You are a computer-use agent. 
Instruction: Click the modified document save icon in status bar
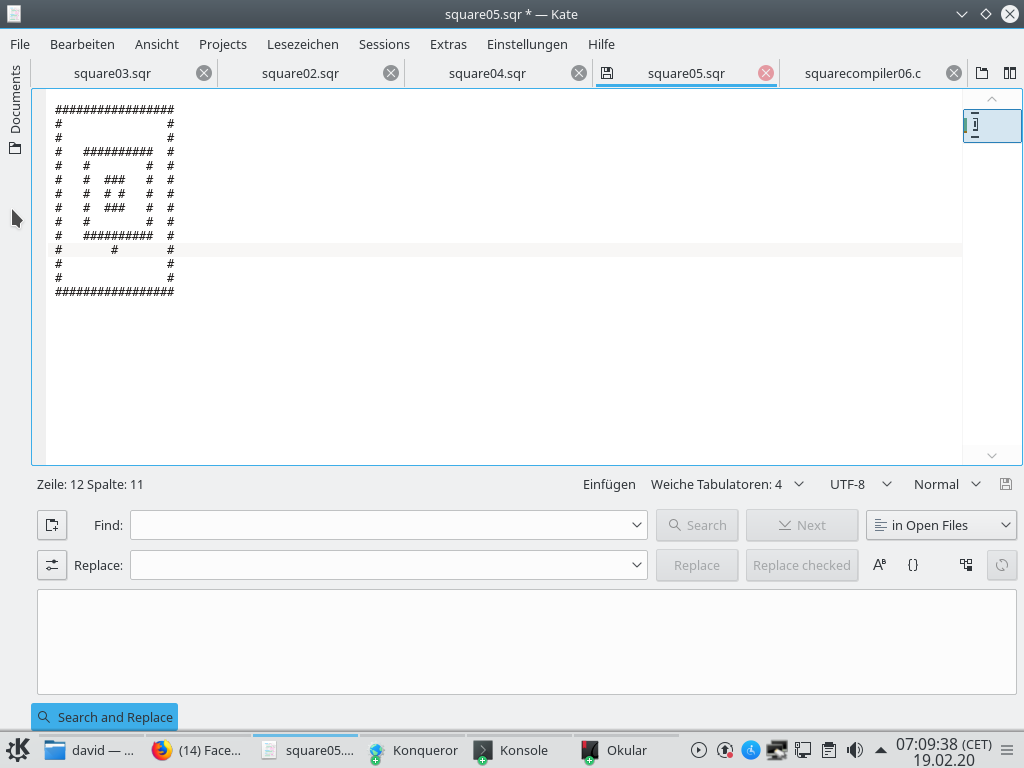click(x=1006, y=484)
